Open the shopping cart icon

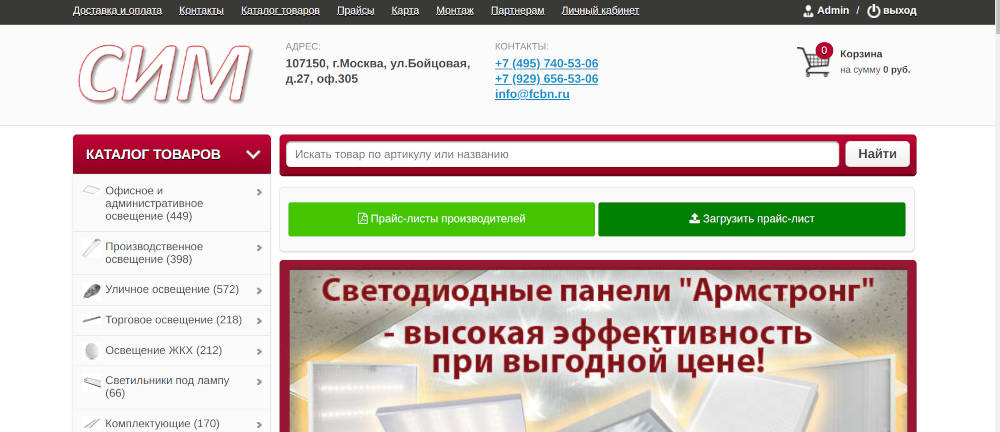point(812,63)
